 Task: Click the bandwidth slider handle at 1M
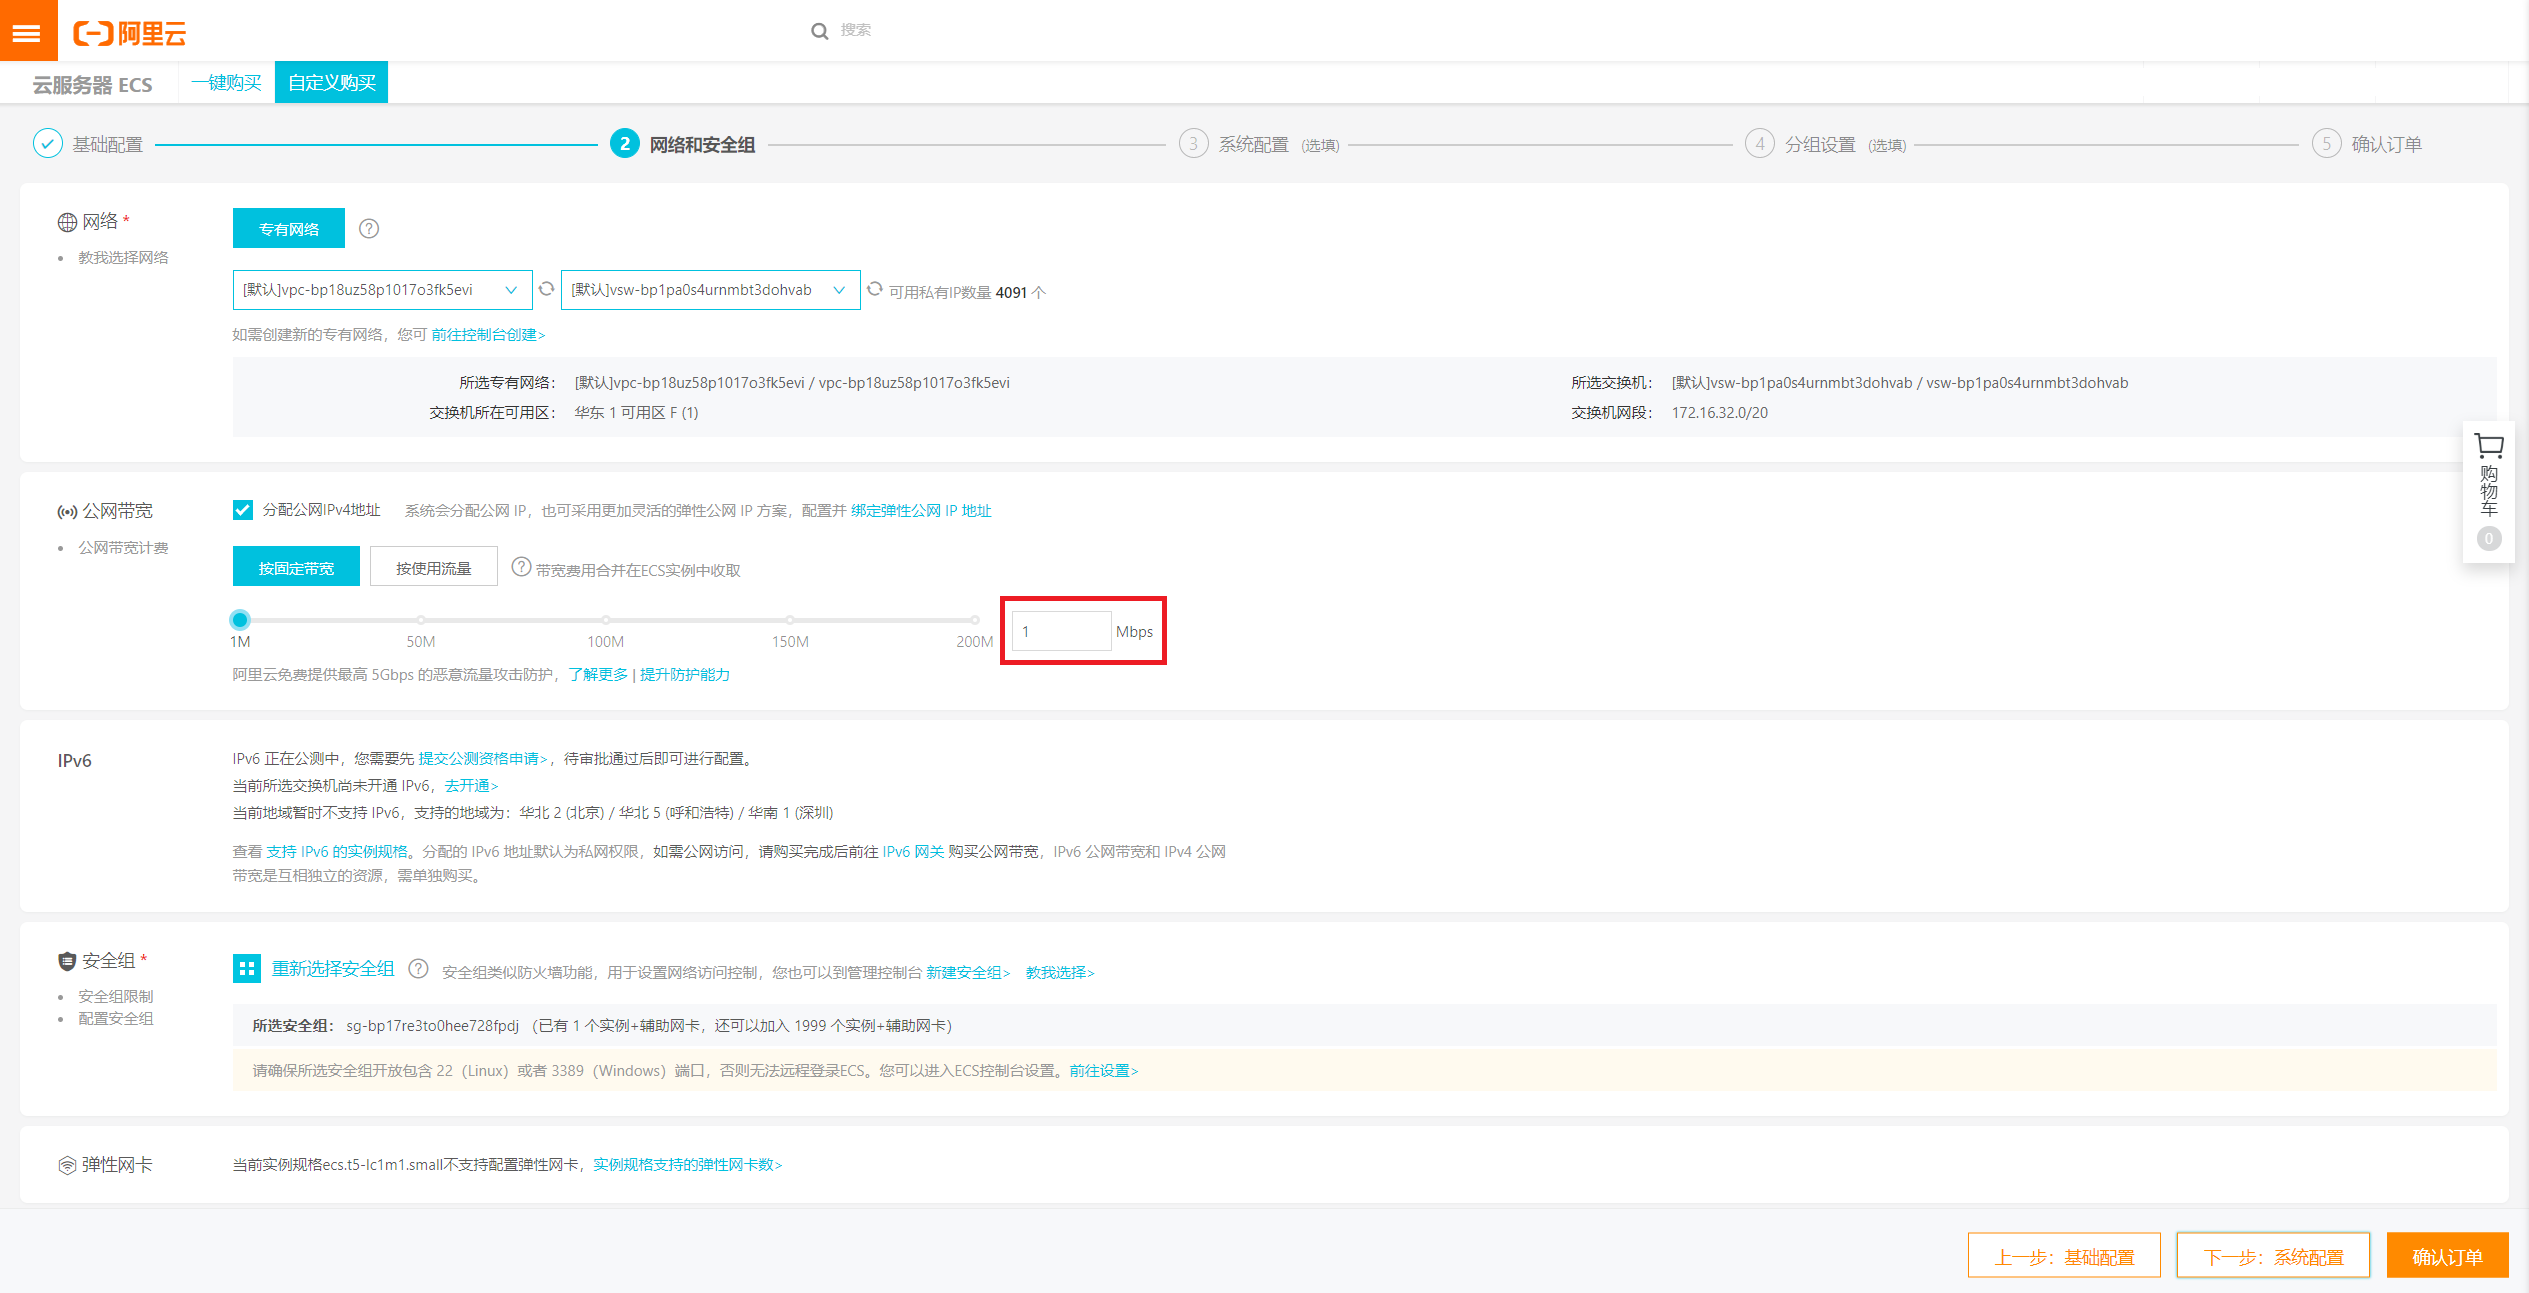pos(240,620)
